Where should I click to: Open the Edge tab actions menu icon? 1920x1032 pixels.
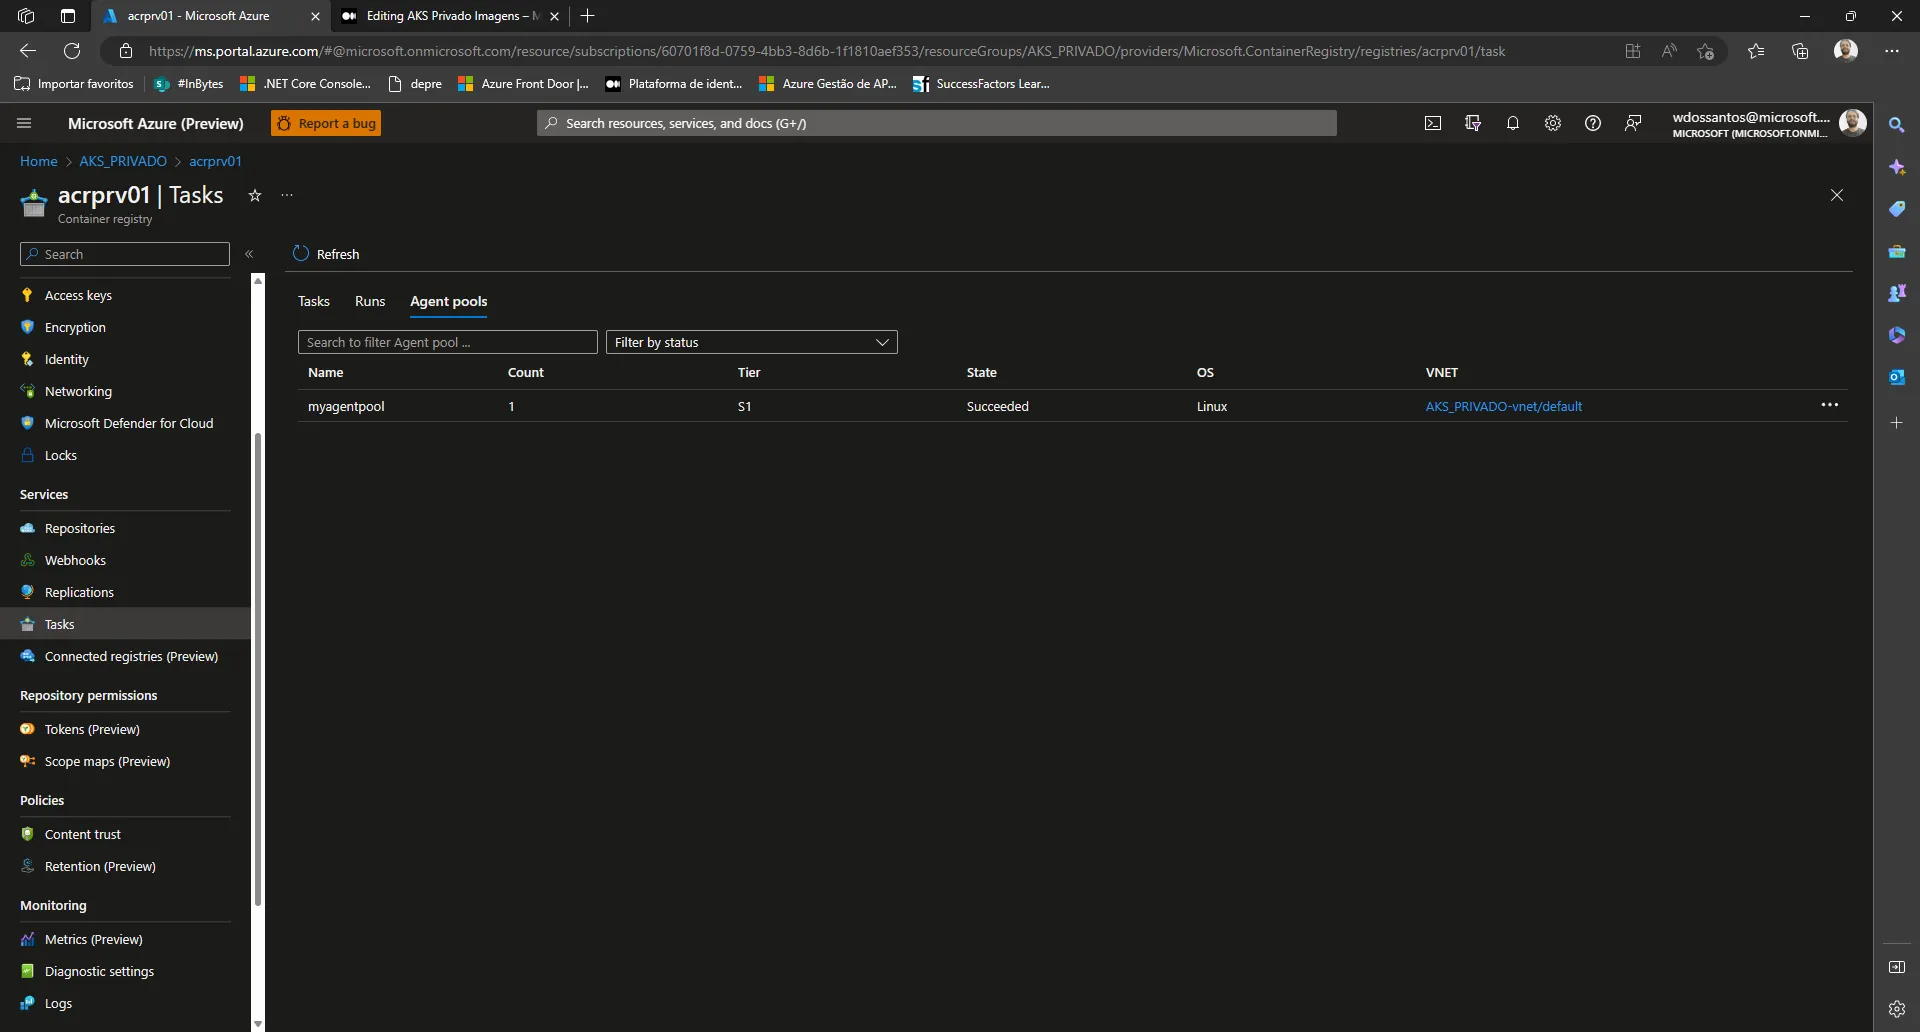(68, 16)
